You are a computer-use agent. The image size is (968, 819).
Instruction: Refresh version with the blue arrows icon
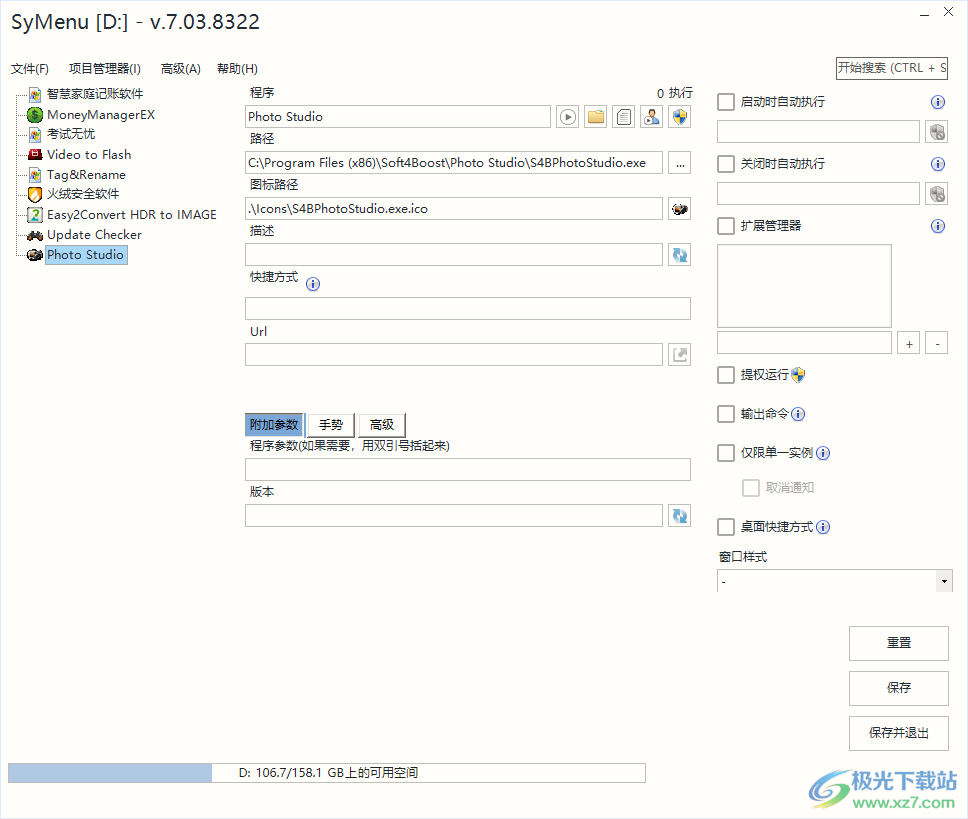pos(680,516)
